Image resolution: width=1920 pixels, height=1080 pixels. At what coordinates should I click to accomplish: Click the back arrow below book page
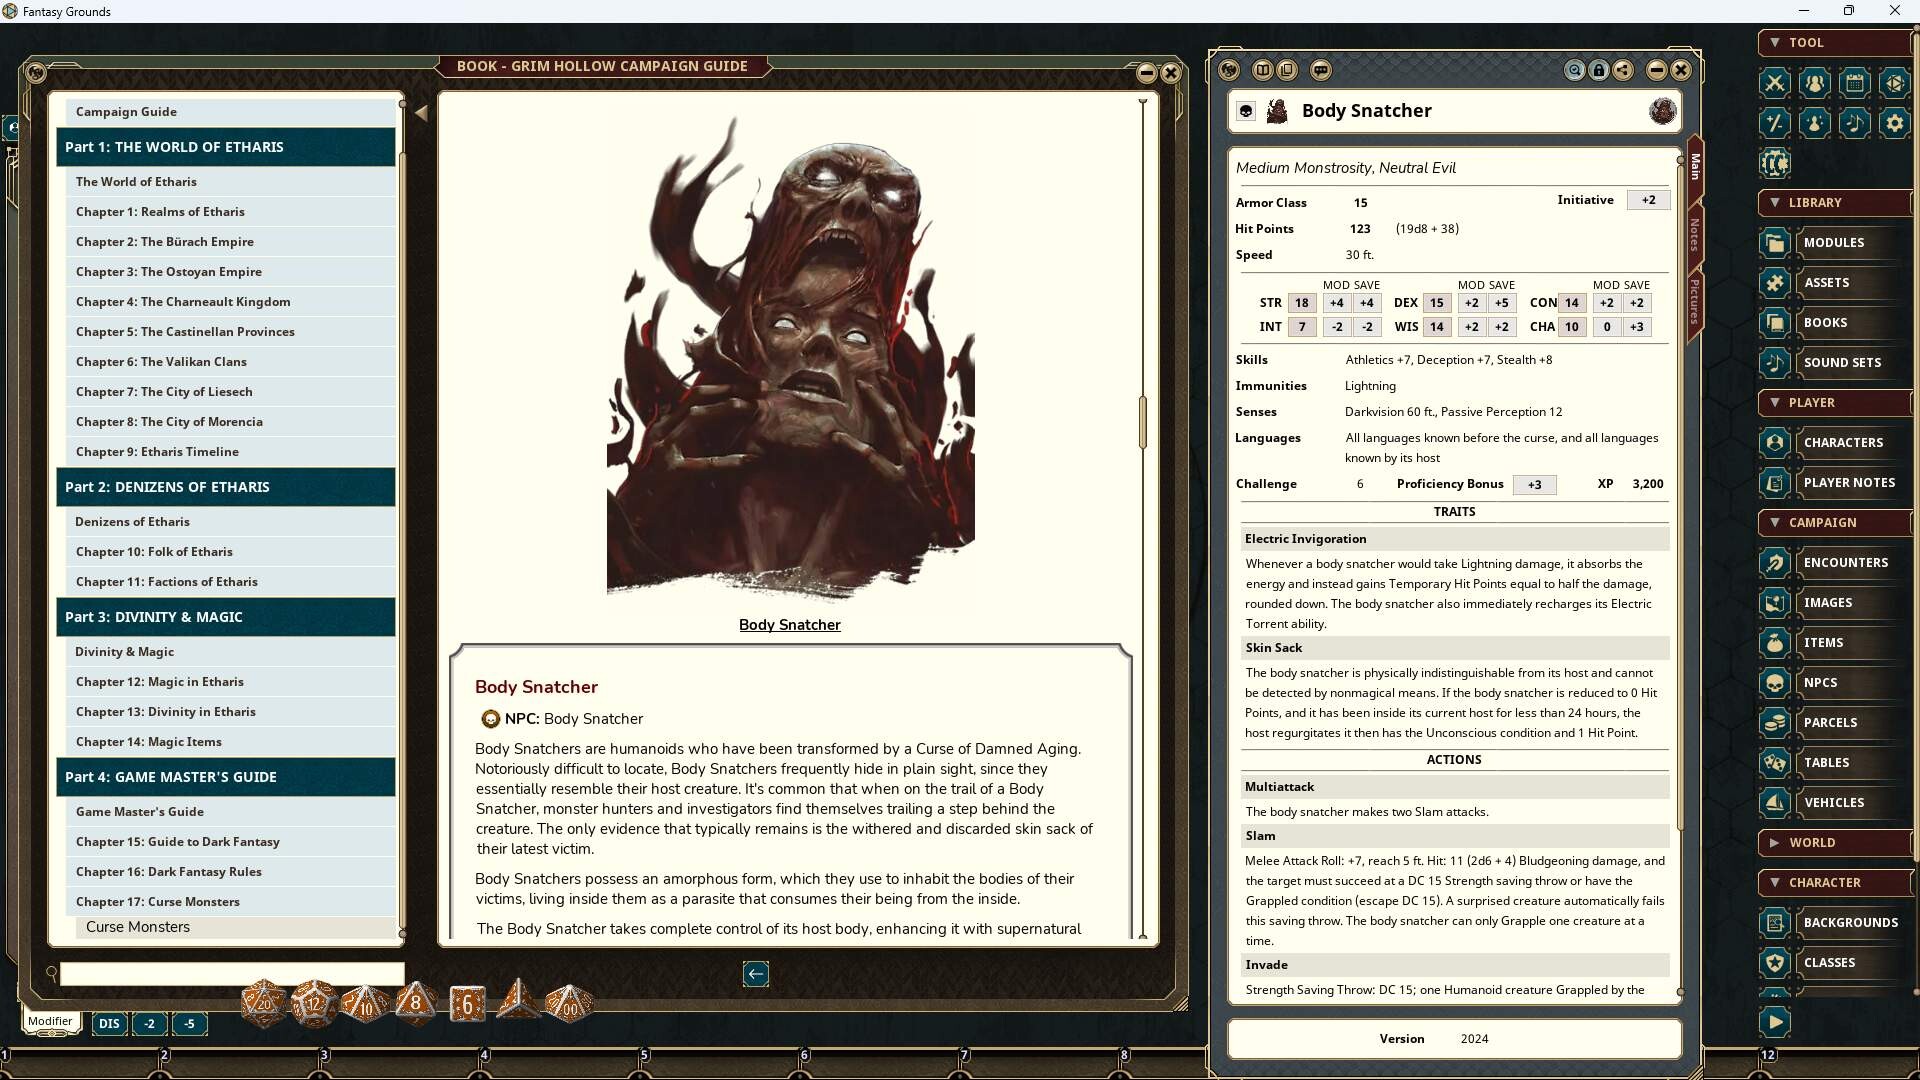[756, 974]
